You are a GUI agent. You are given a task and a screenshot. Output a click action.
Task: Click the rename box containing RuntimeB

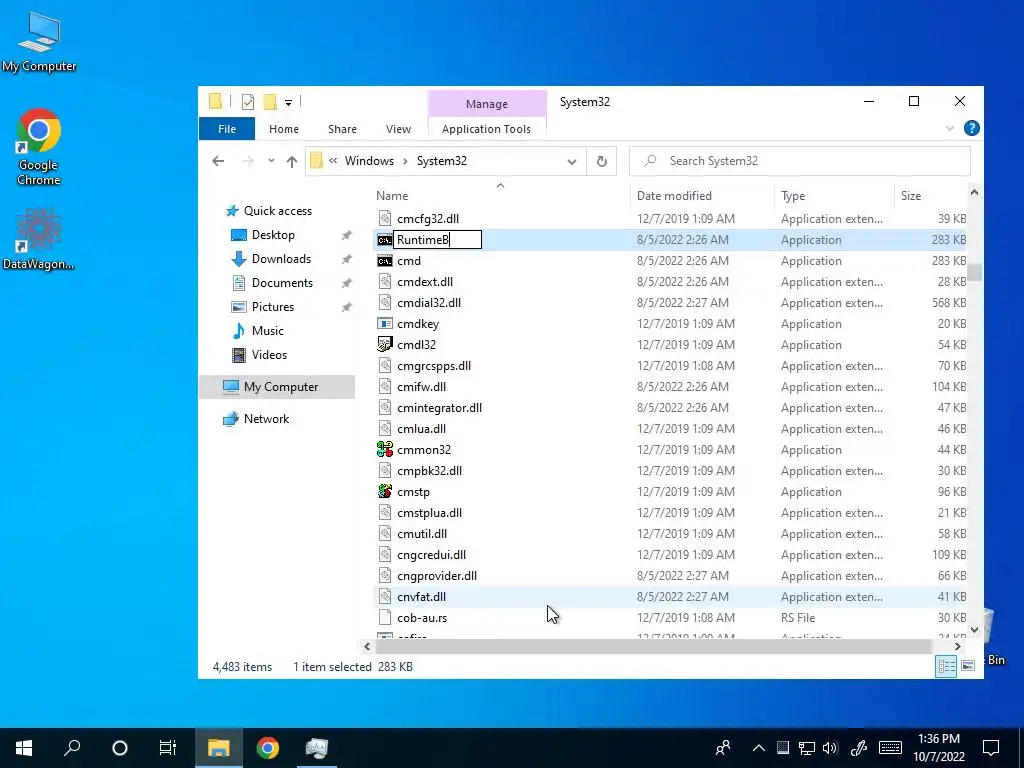point(437,240)
